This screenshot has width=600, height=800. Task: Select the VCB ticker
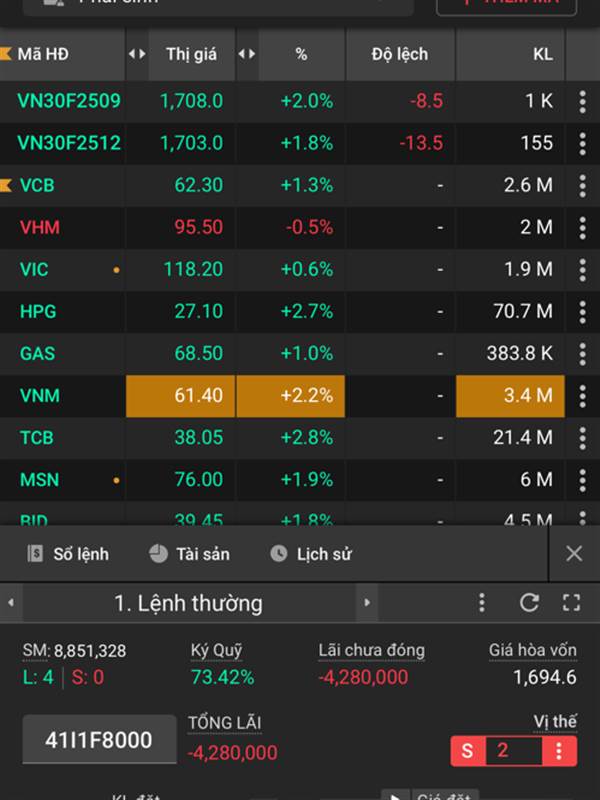click(37, 185)
